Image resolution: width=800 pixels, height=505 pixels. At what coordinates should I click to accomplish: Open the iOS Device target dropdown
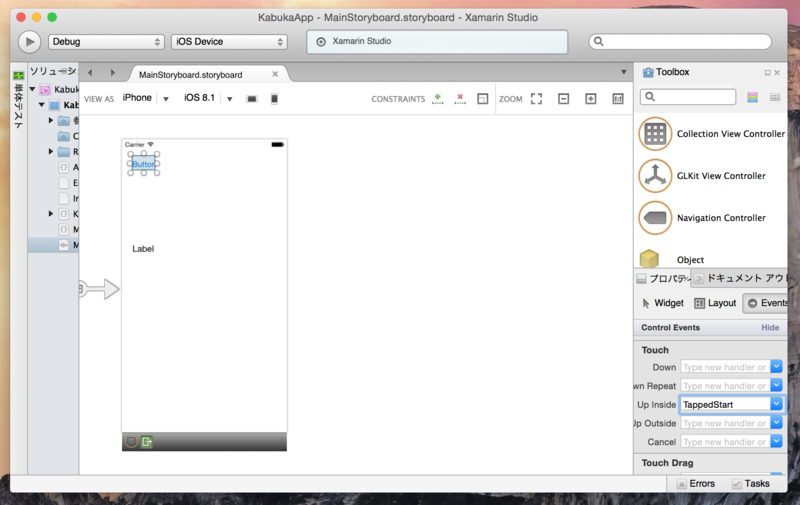(229, 42)
